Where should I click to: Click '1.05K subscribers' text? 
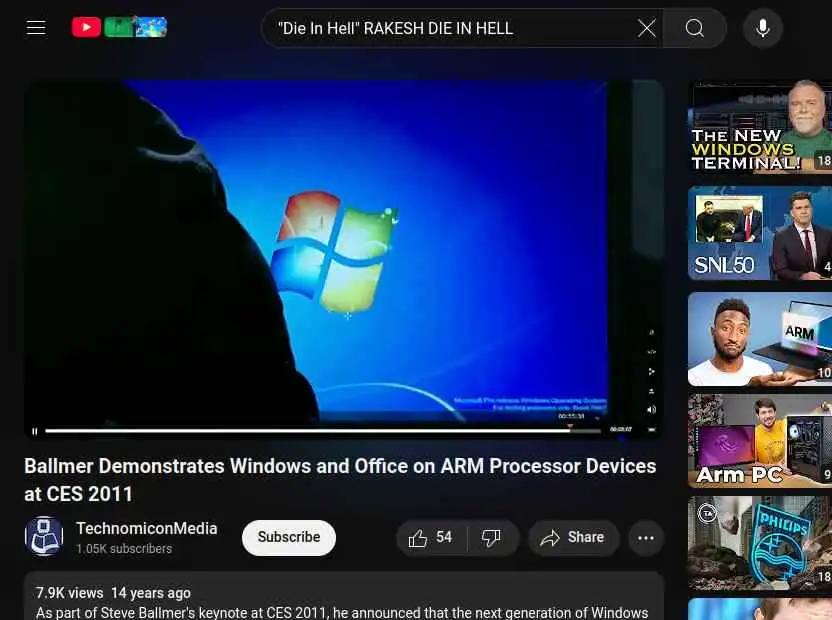(124, 549)
